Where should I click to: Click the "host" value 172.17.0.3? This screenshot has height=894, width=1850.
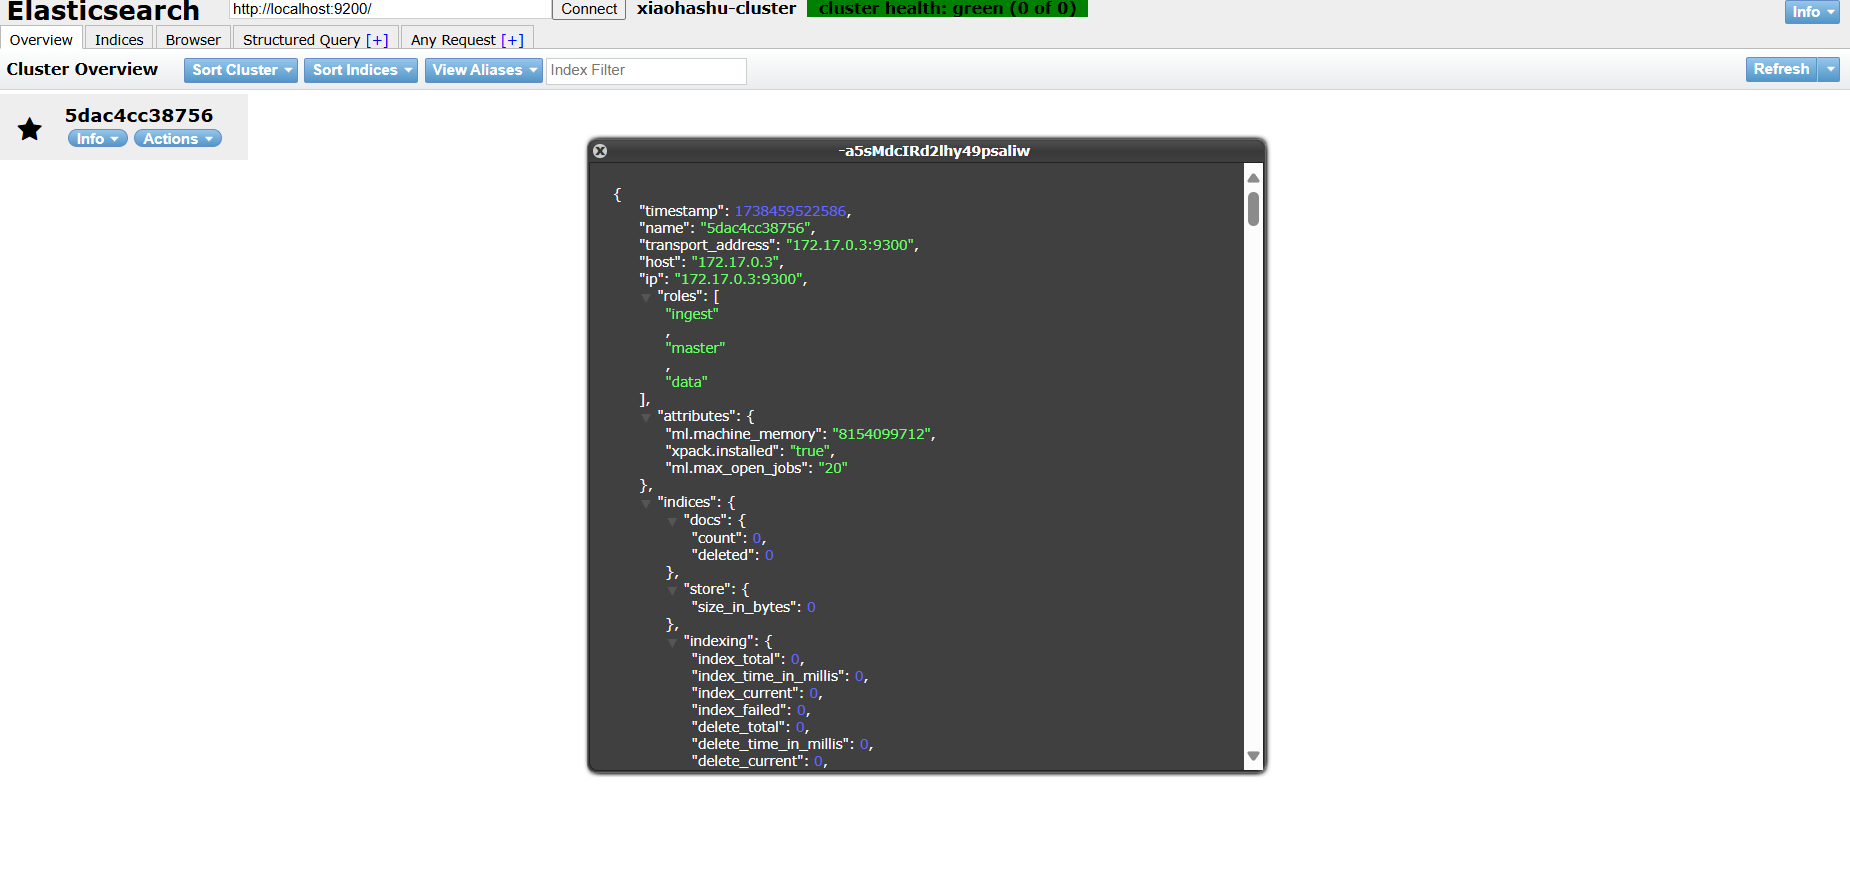click(x=735, y=262)
